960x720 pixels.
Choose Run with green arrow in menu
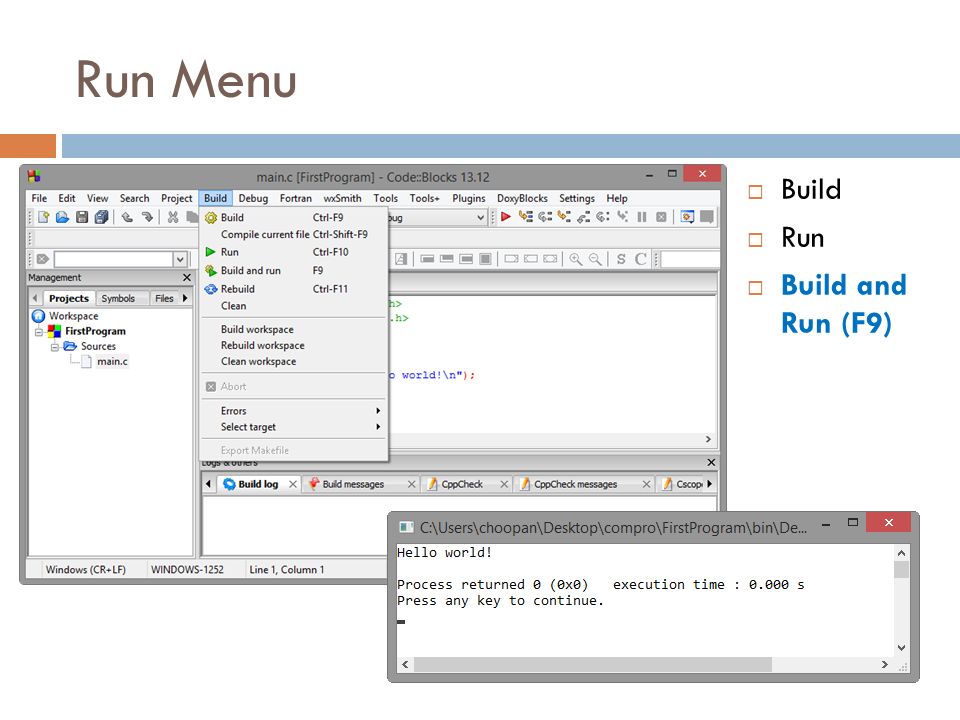294,252
